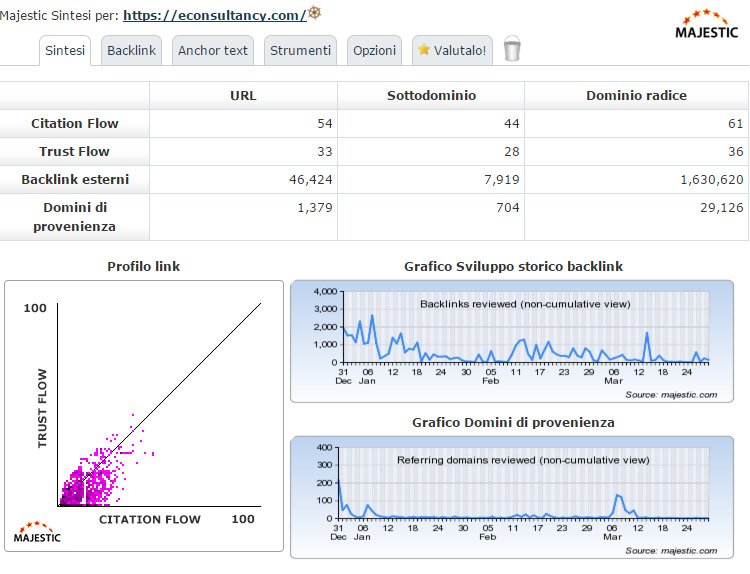This screenshot has width=750, height=574.
Task: Click the CITATION FLOW axis label
Action: point(150,519)
